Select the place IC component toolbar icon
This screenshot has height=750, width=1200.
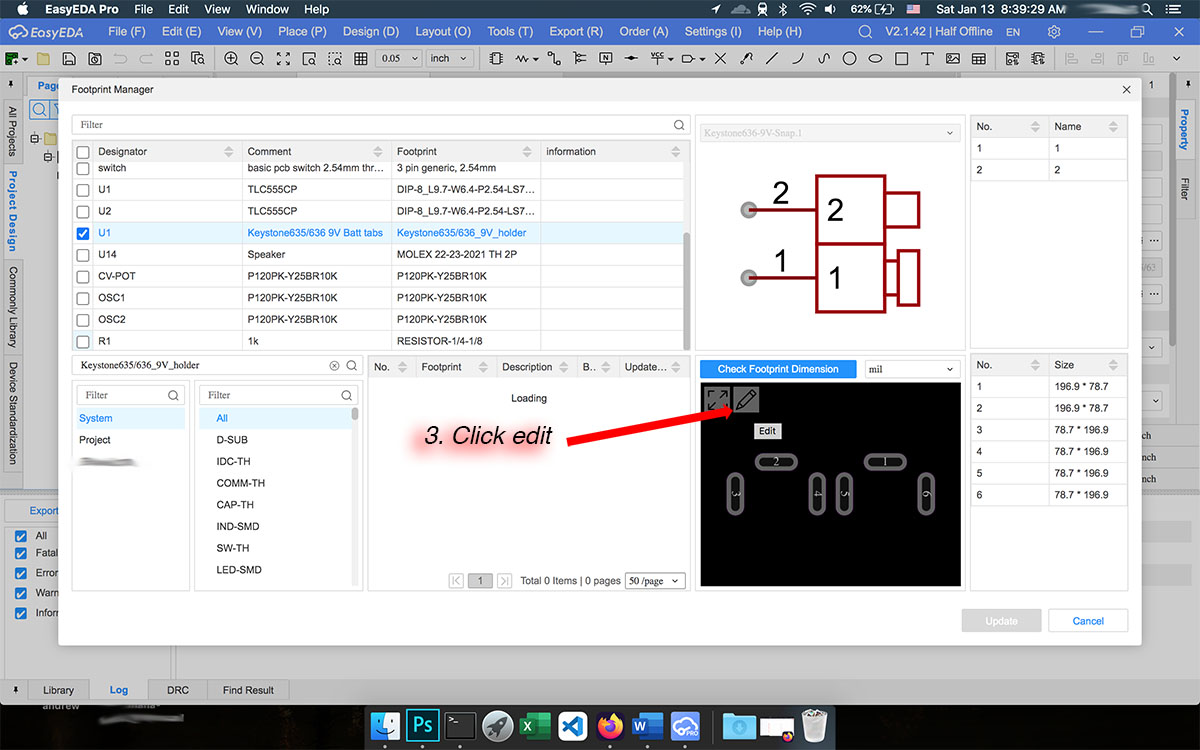click(496, 59)
